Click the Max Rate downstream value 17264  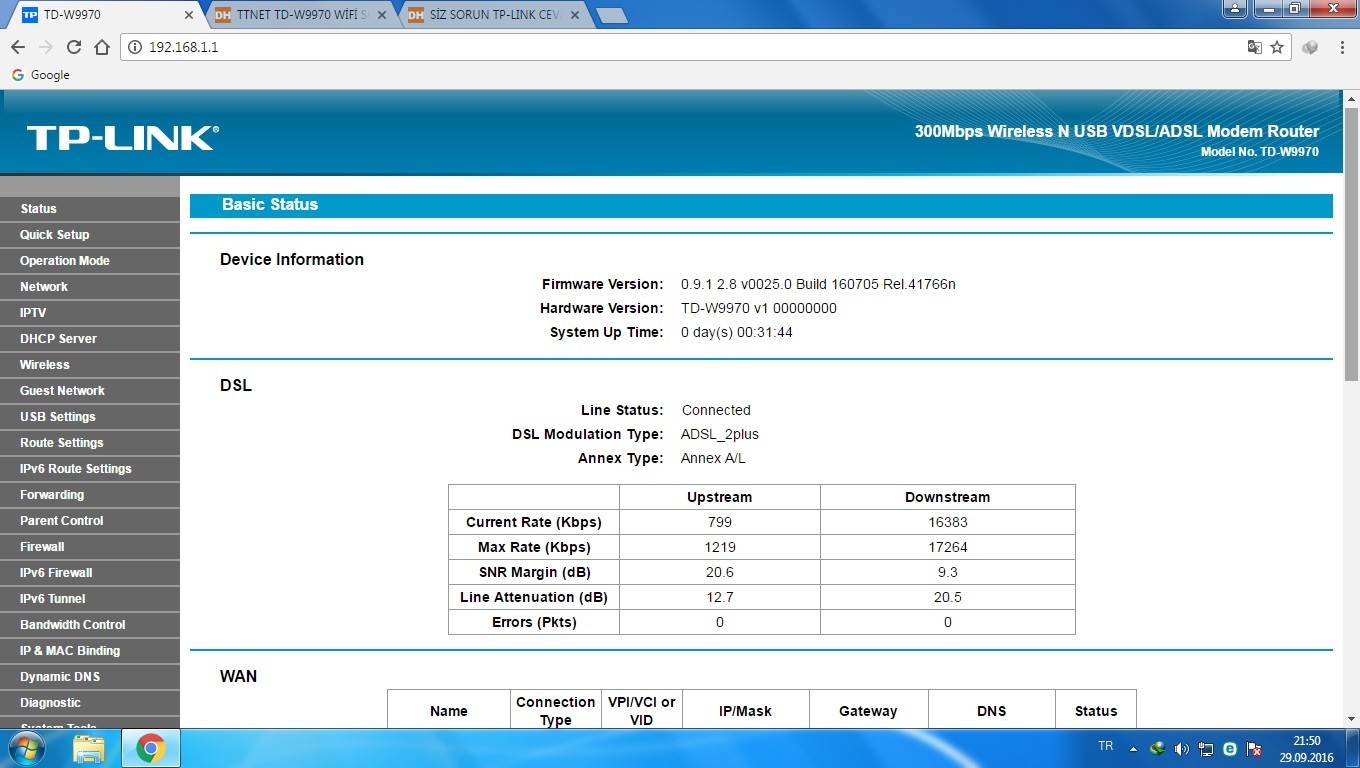point(947,547)
